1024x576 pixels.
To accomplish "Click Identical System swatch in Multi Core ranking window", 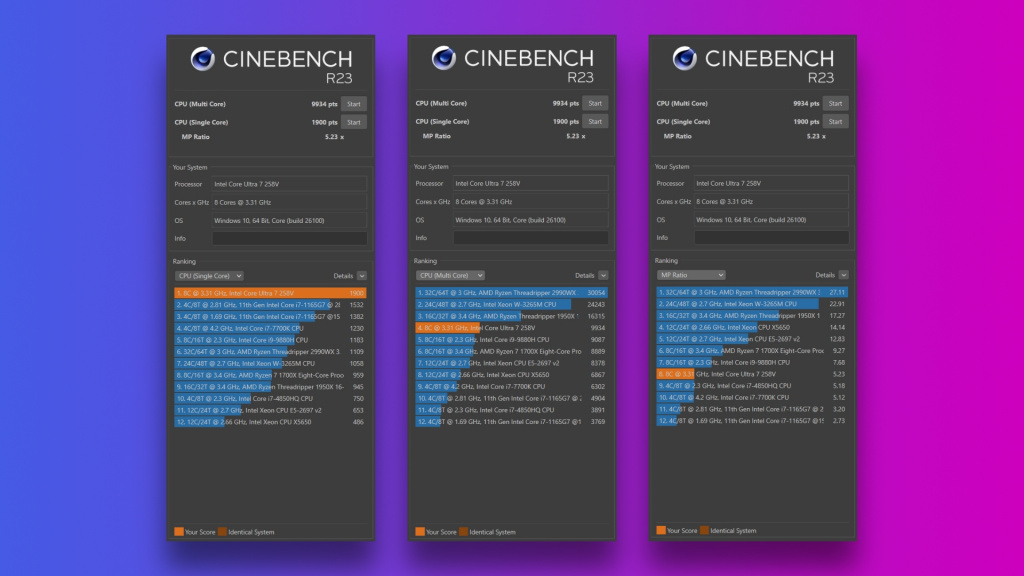I will pyautogui.click(x=463, y=532).
